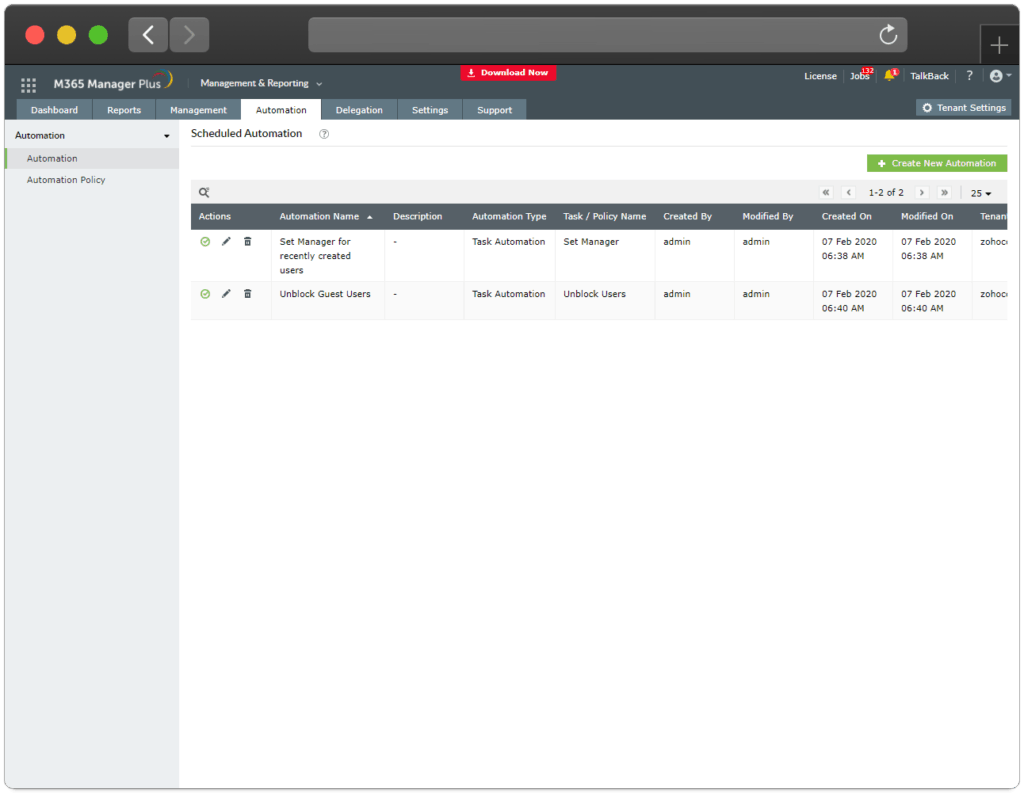Click the browser address bar
The image size is (1024, 793).
[x=607, y=35]
